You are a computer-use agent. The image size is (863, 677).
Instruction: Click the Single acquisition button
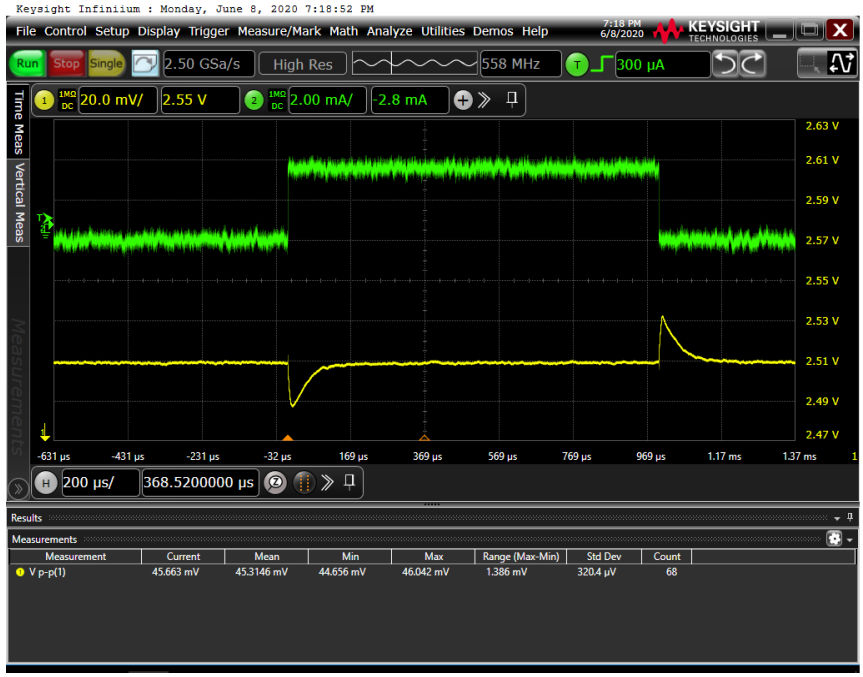106,64
